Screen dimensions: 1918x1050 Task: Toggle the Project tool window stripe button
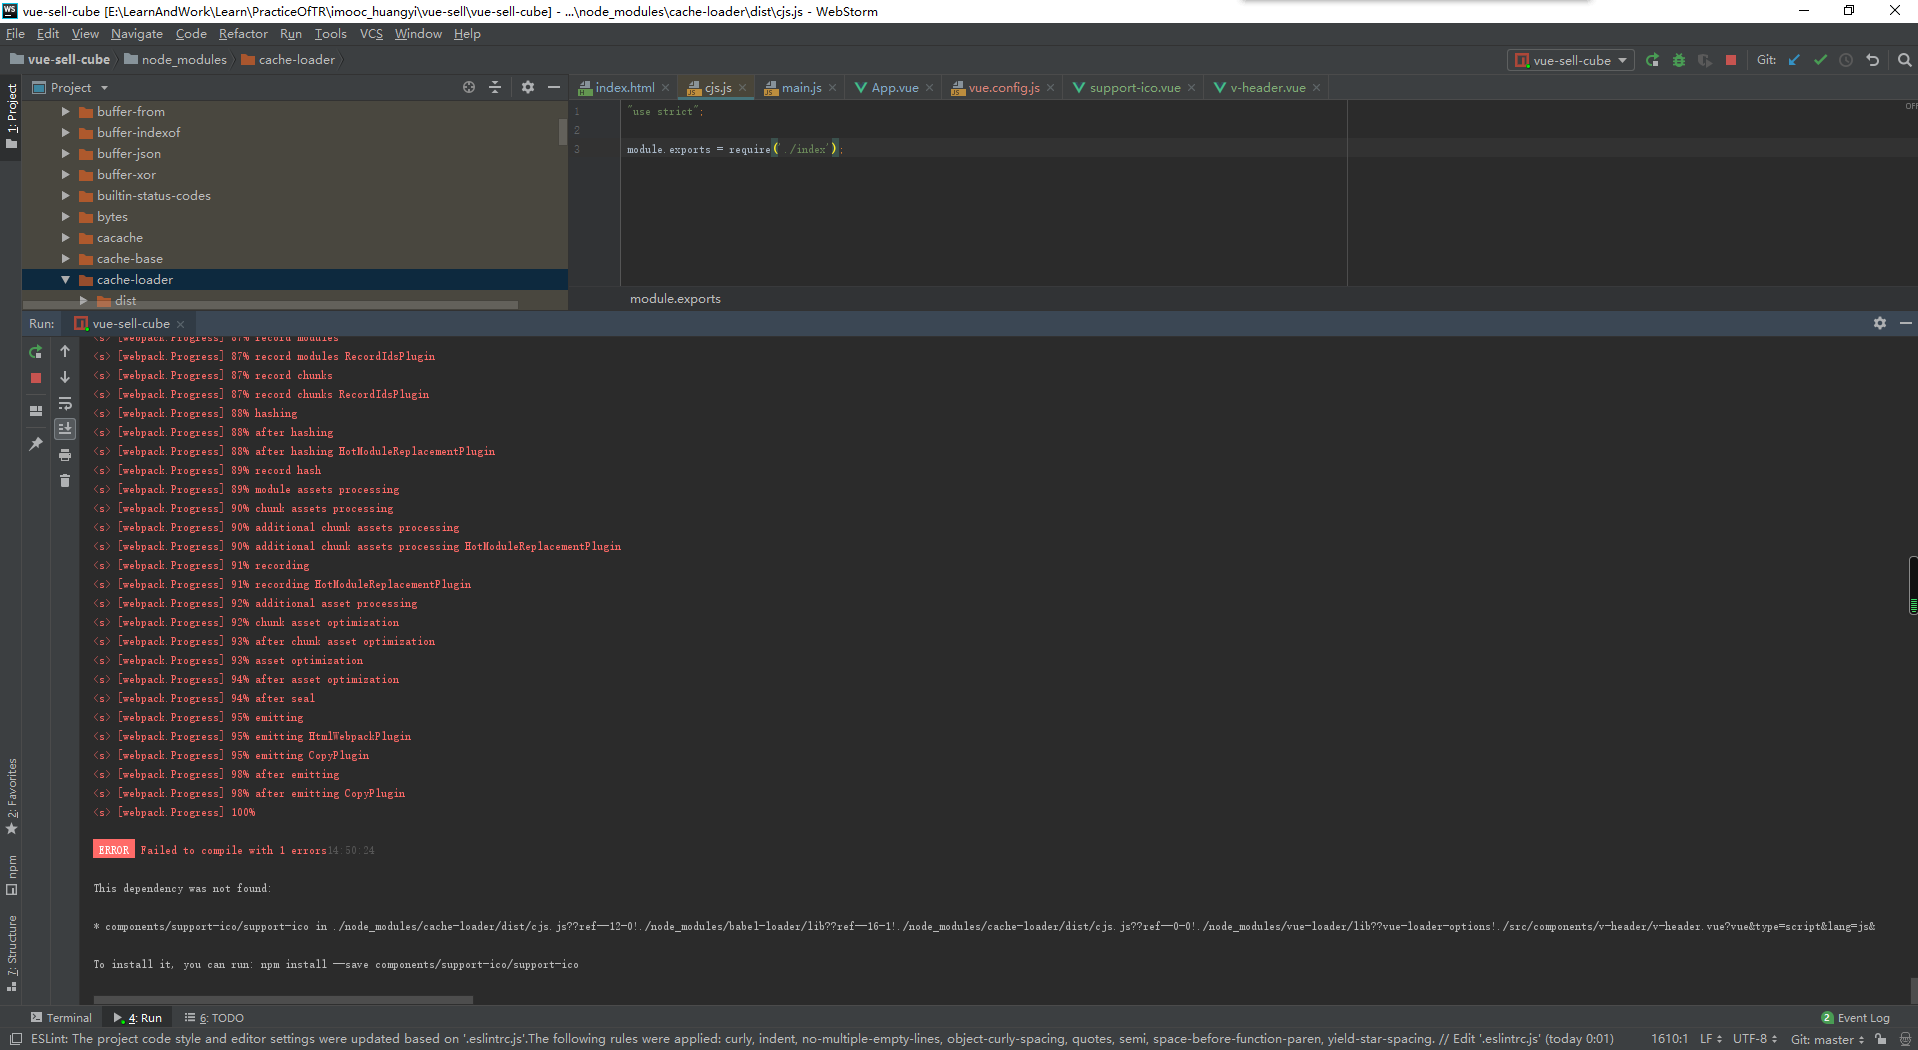(x=11, y=116)
